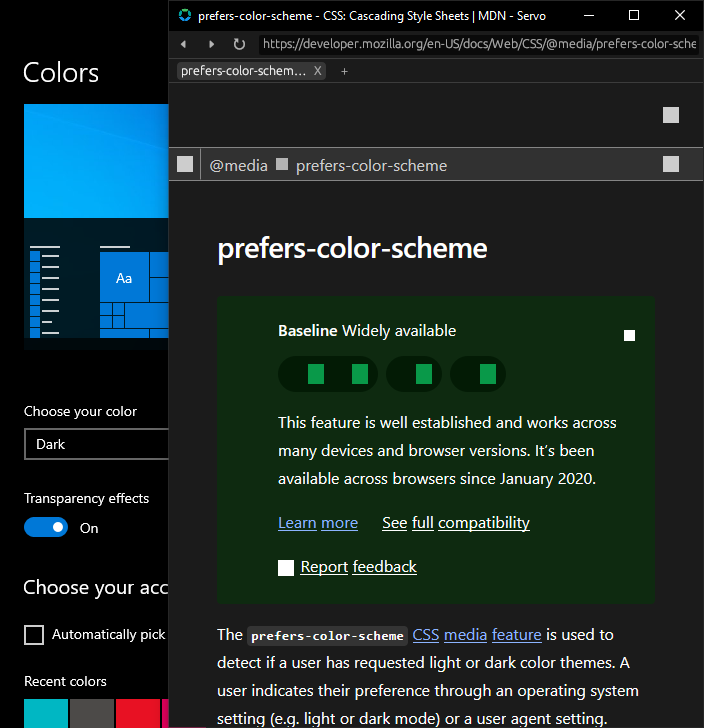704x728 pixels.
Task: Click the Servo logo in the title bar
Action: click(184, 15)
